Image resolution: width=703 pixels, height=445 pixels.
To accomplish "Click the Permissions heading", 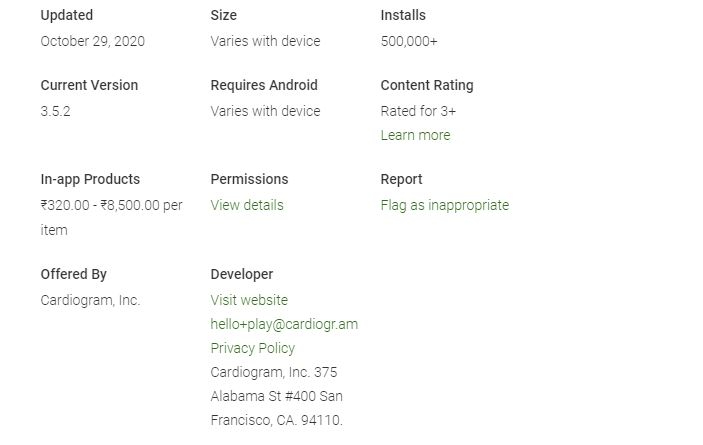I will point(249,179).
